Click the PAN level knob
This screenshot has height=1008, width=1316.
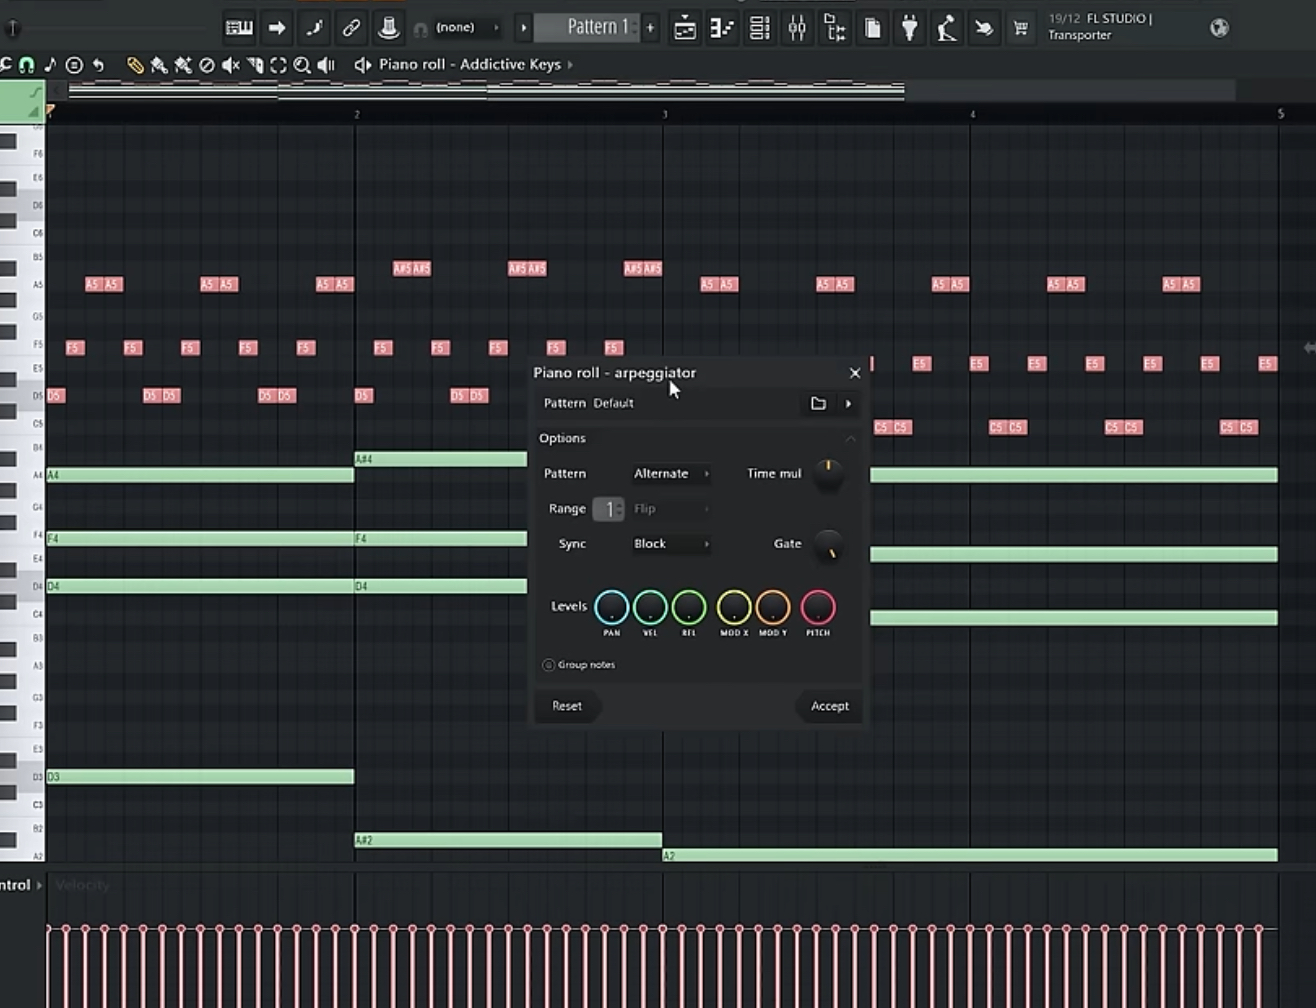612,607
